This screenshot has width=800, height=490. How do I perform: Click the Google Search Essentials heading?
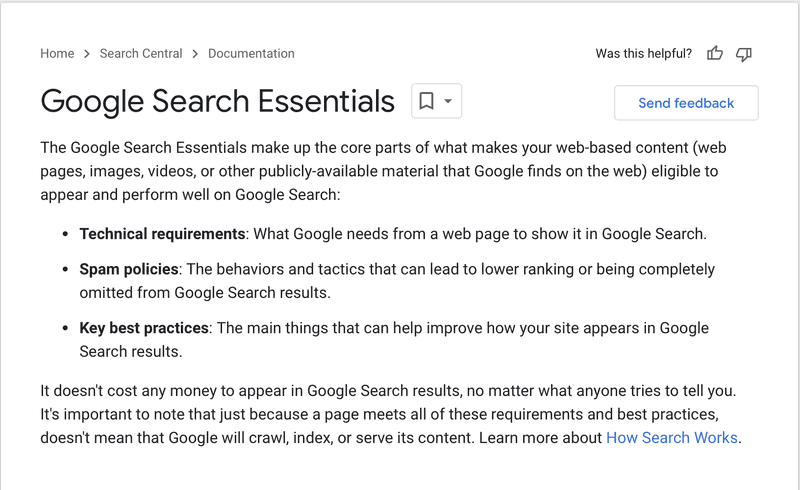tap(218, 101)
